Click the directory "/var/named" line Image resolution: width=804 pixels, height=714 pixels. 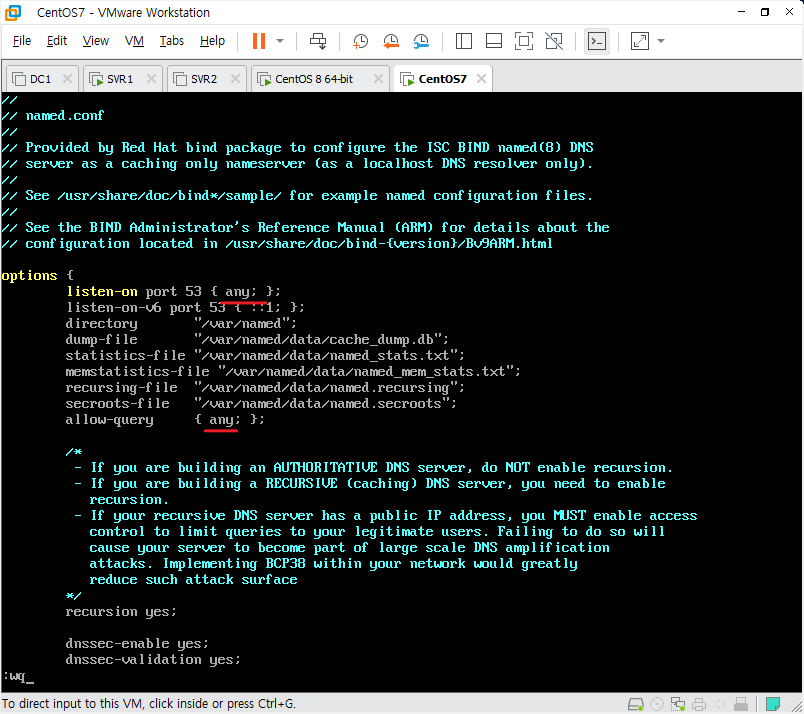(181, 323)
